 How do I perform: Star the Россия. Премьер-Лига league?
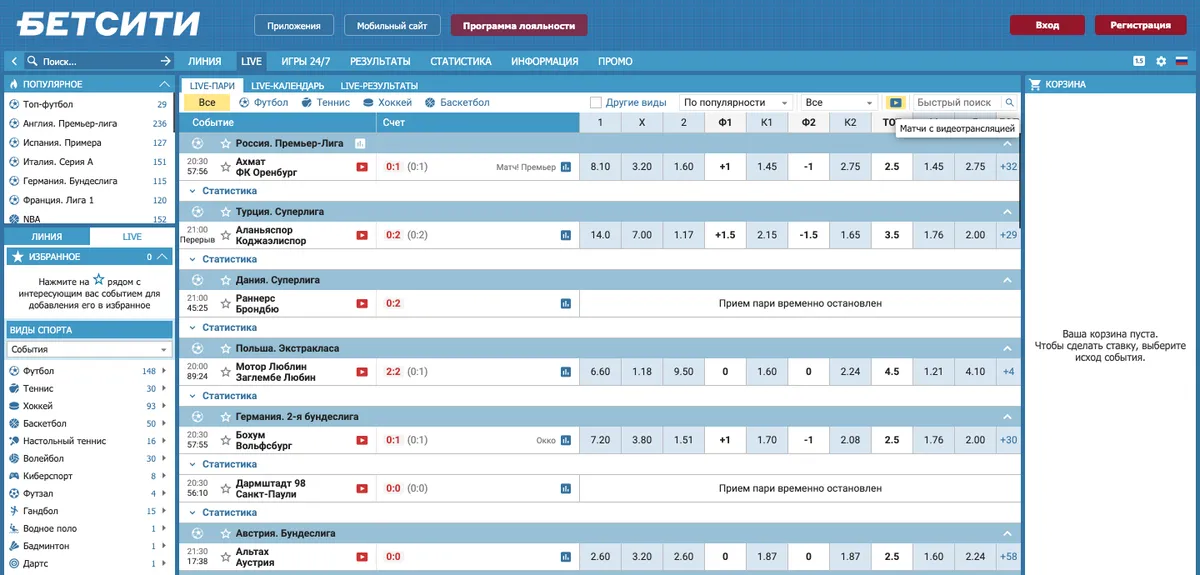[x=226, y=143]
